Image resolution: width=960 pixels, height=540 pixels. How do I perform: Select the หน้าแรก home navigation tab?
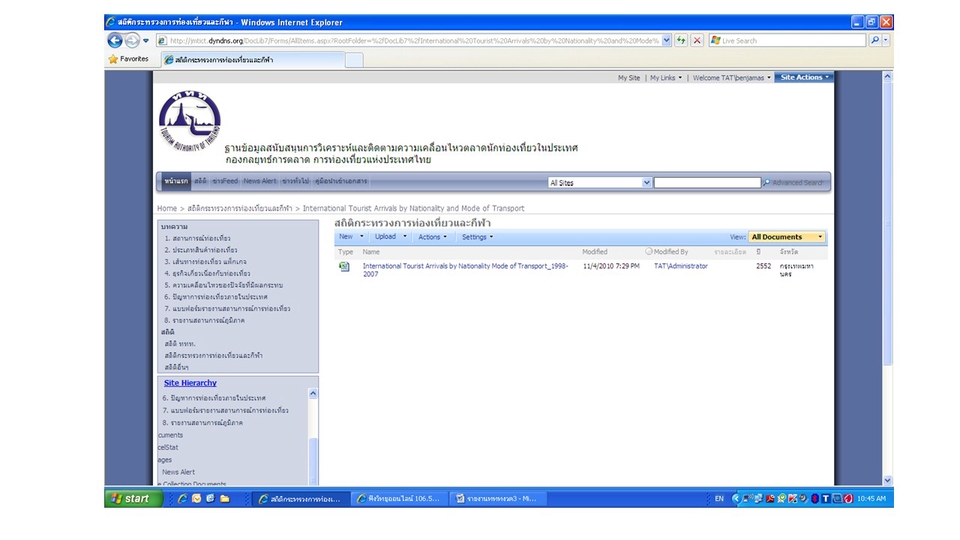[176, 181]
